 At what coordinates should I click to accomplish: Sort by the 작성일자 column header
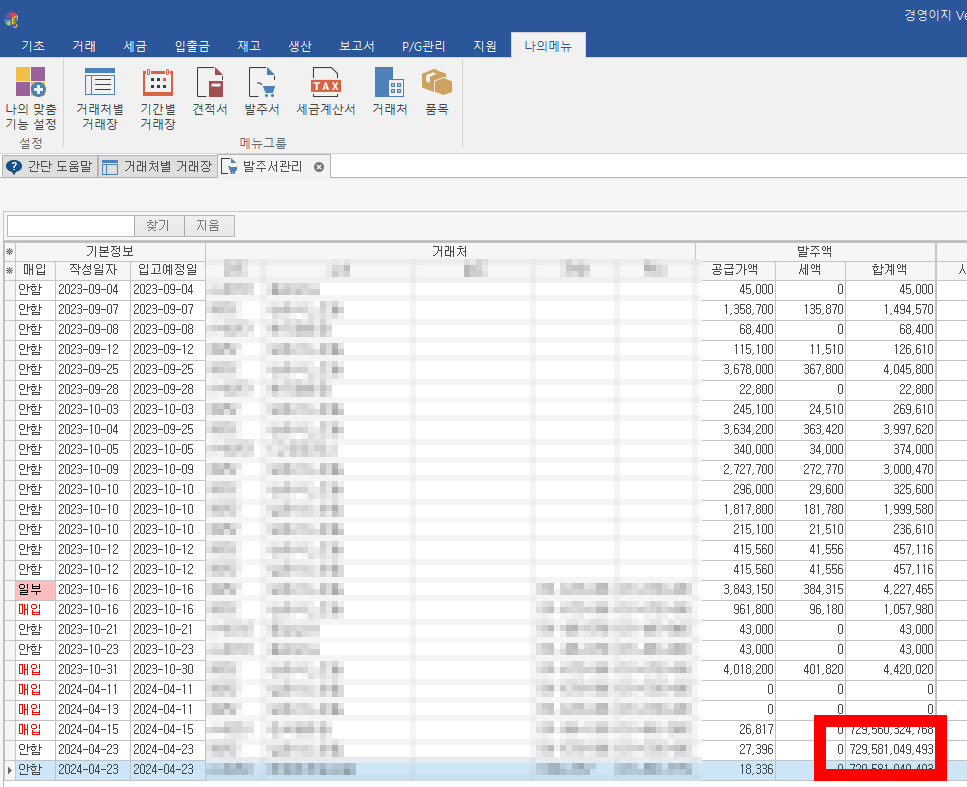tap(93, 270)
